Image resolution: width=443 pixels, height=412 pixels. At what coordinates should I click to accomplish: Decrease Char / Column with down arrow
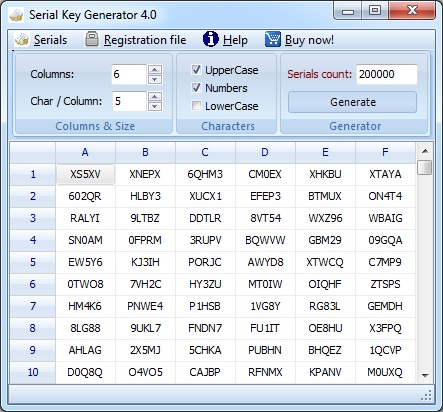point(155,106)
